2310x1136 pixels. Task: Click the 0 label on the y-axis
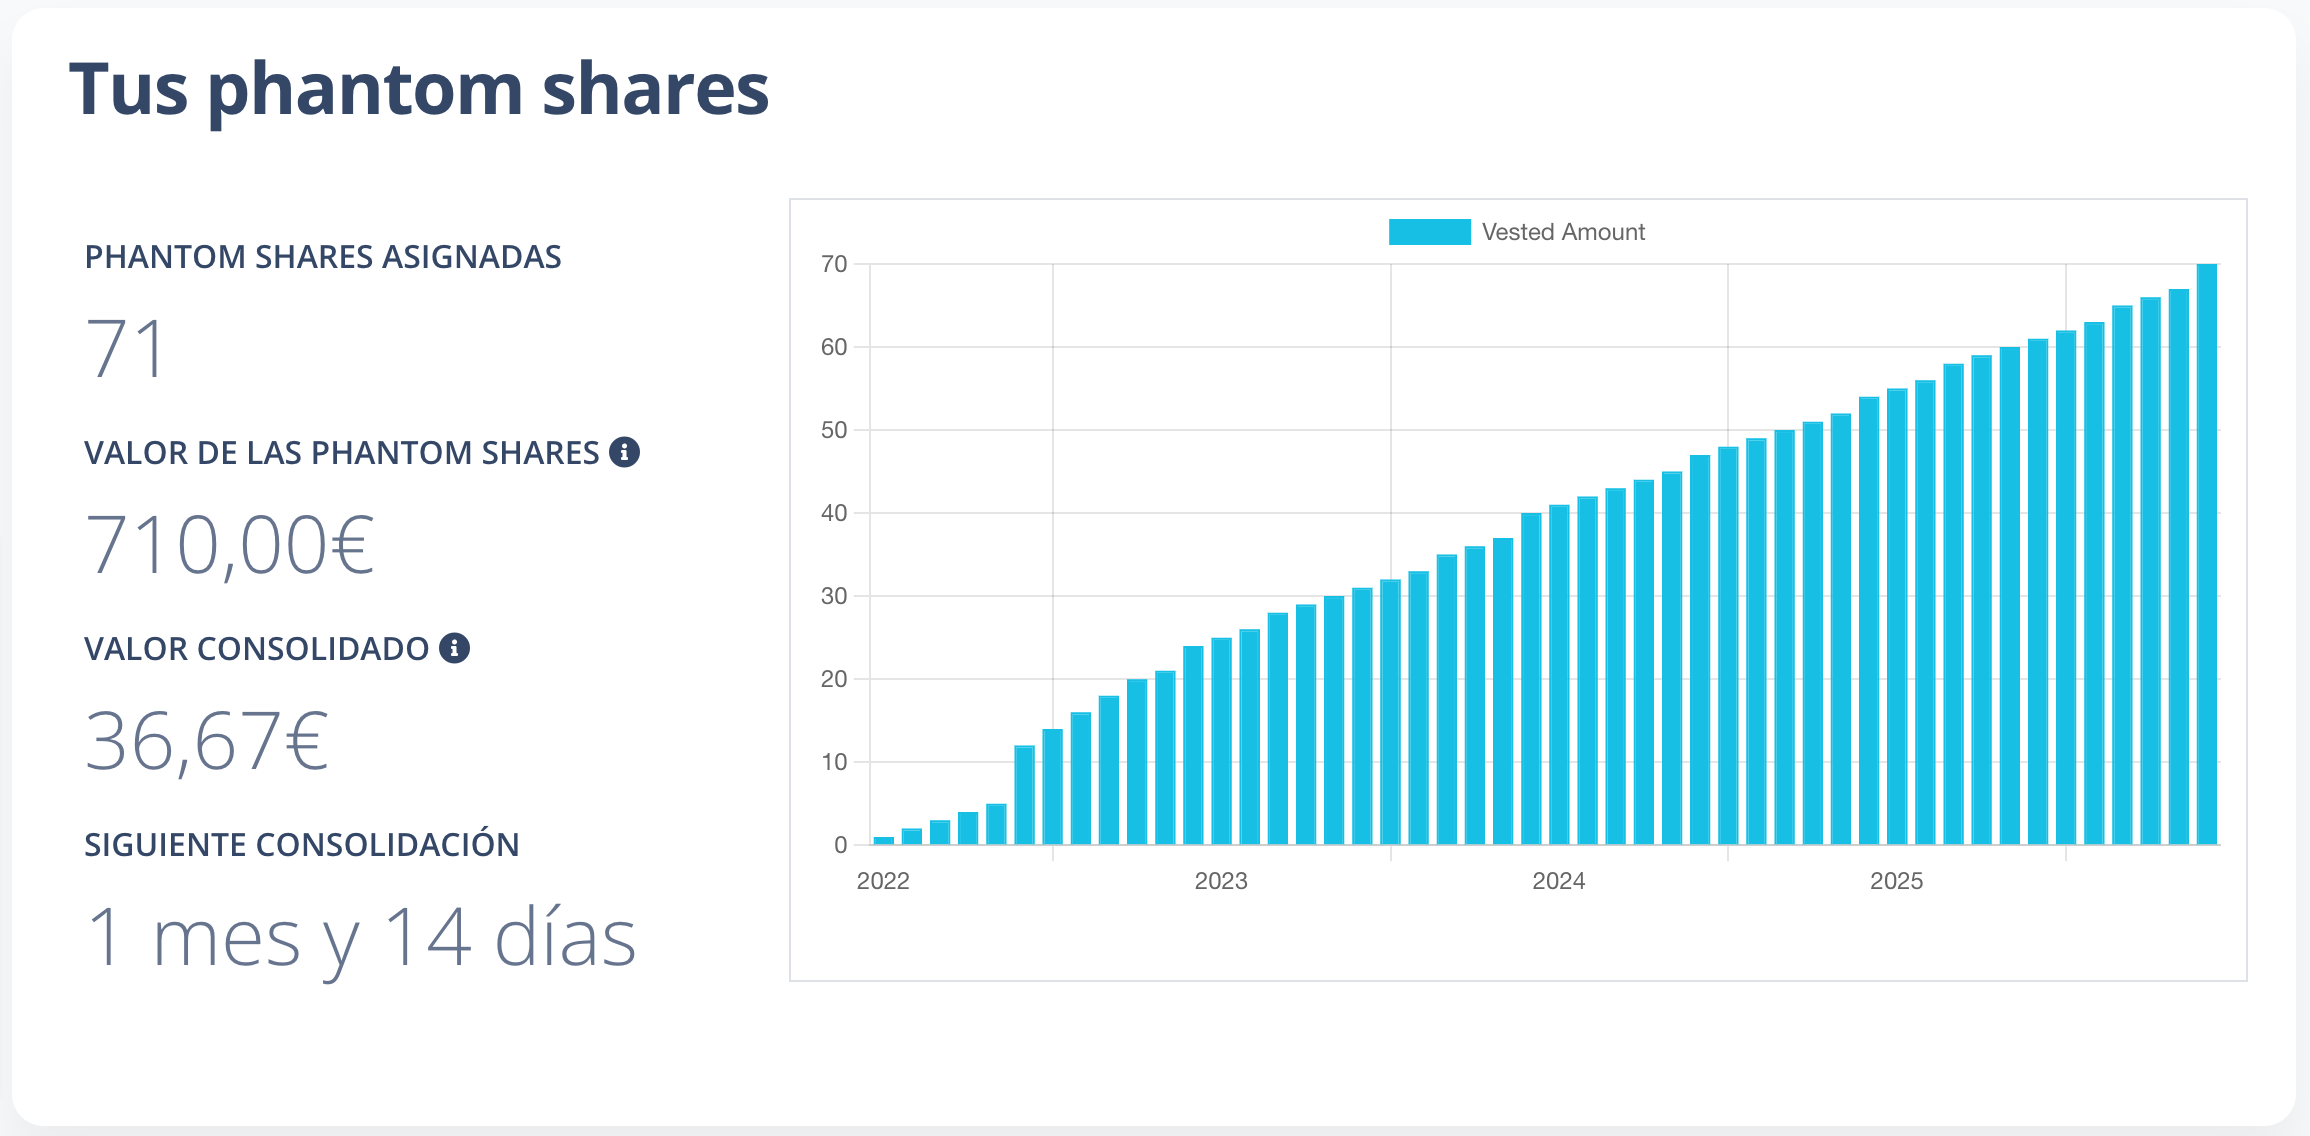[x=840, y=845]
